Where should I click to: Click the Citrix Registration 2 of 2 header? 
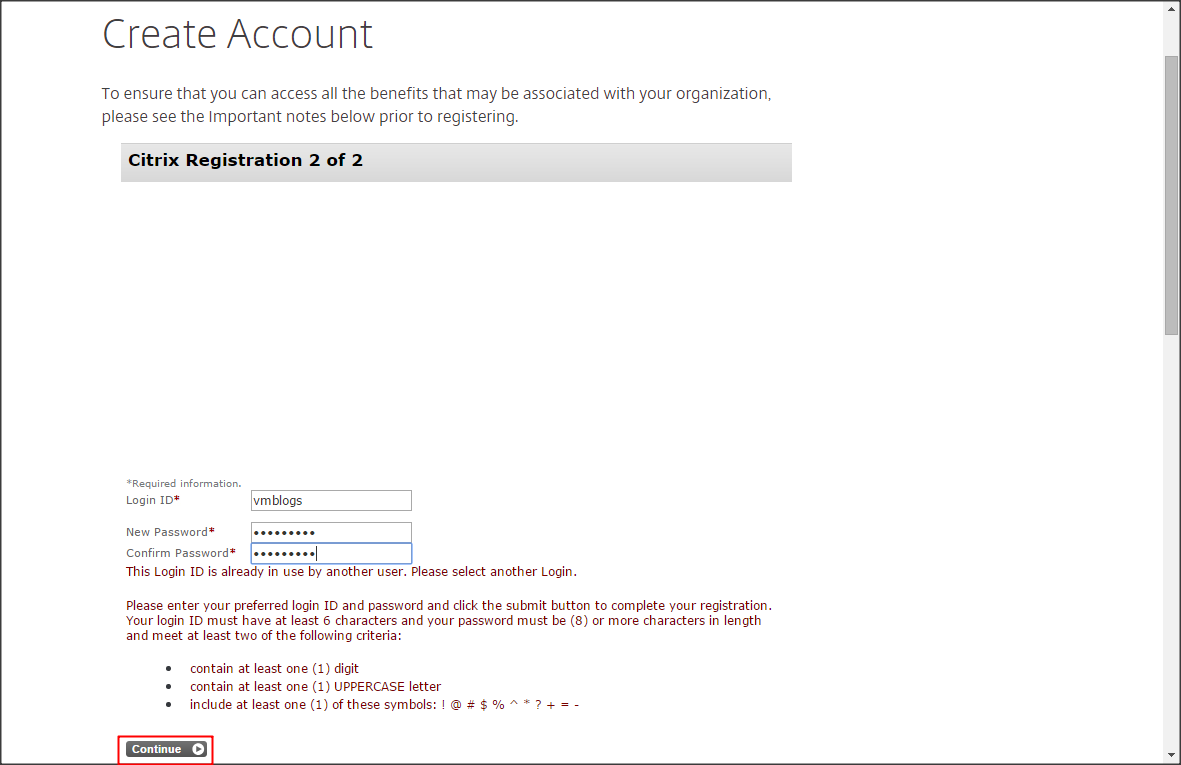[x=246, y=161]
